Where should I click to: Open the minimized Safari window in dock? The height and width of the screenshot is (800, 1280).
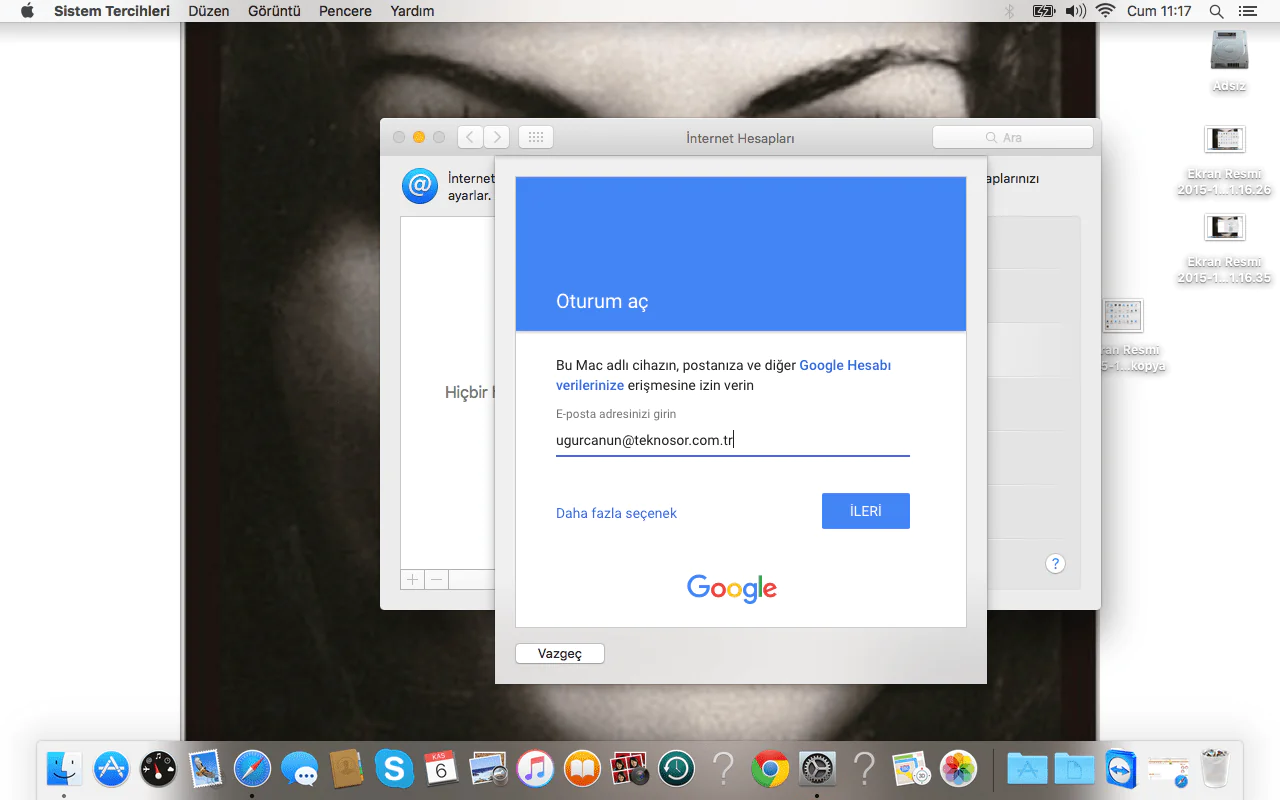[1168, 768]
